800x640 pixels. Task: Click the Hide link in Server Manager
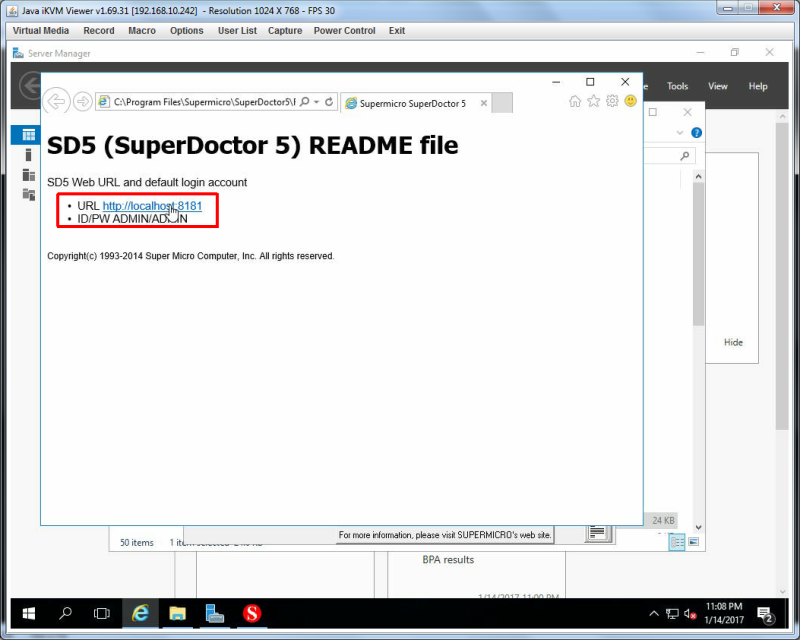point(733,342)
